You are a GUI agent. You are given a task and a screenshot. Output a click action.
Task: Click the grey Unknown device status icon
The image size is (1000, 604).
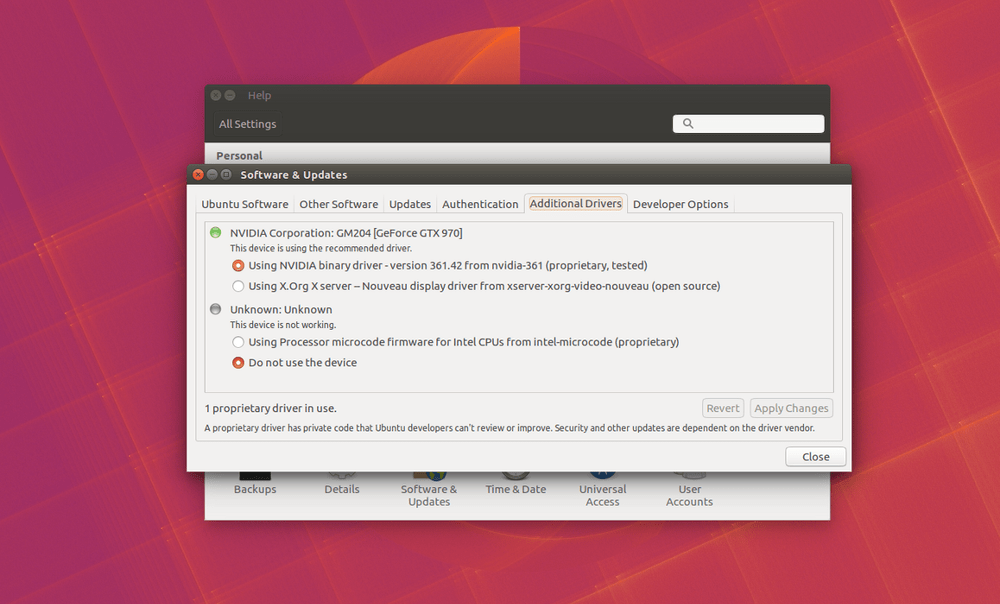(x=215, y=310)
